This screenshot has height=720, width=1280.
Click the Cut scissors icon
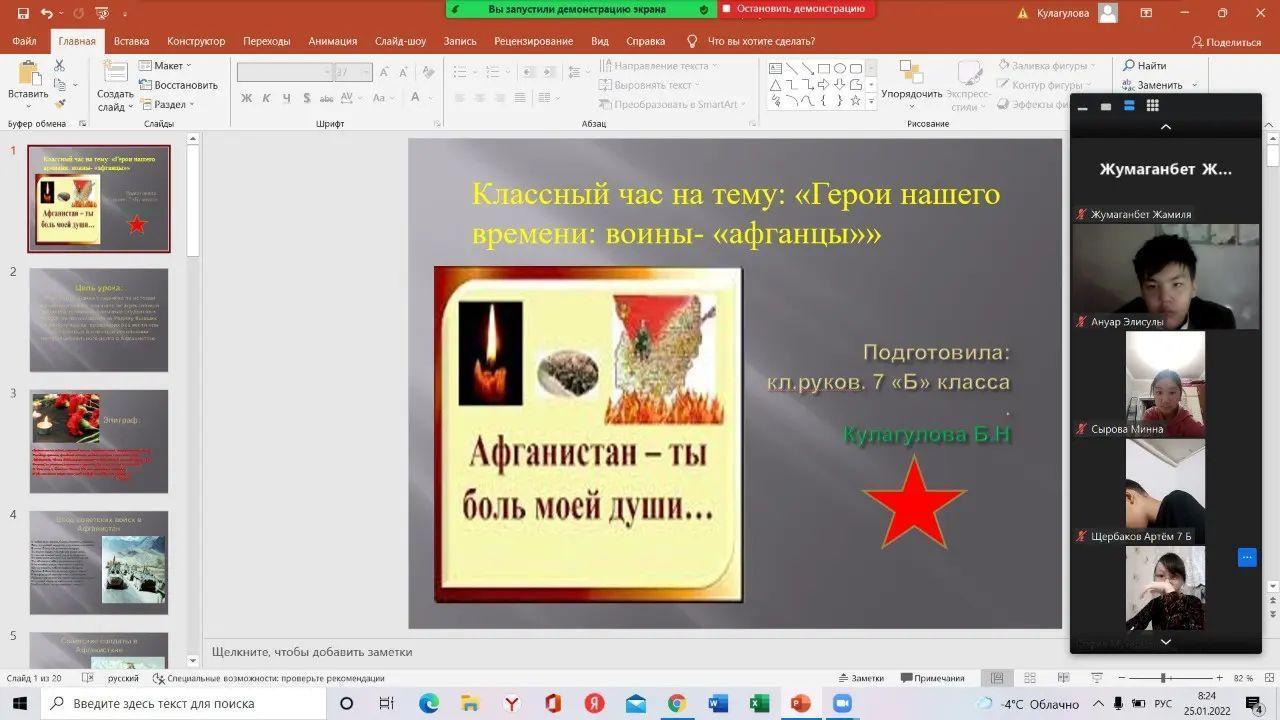pos(59,65)
